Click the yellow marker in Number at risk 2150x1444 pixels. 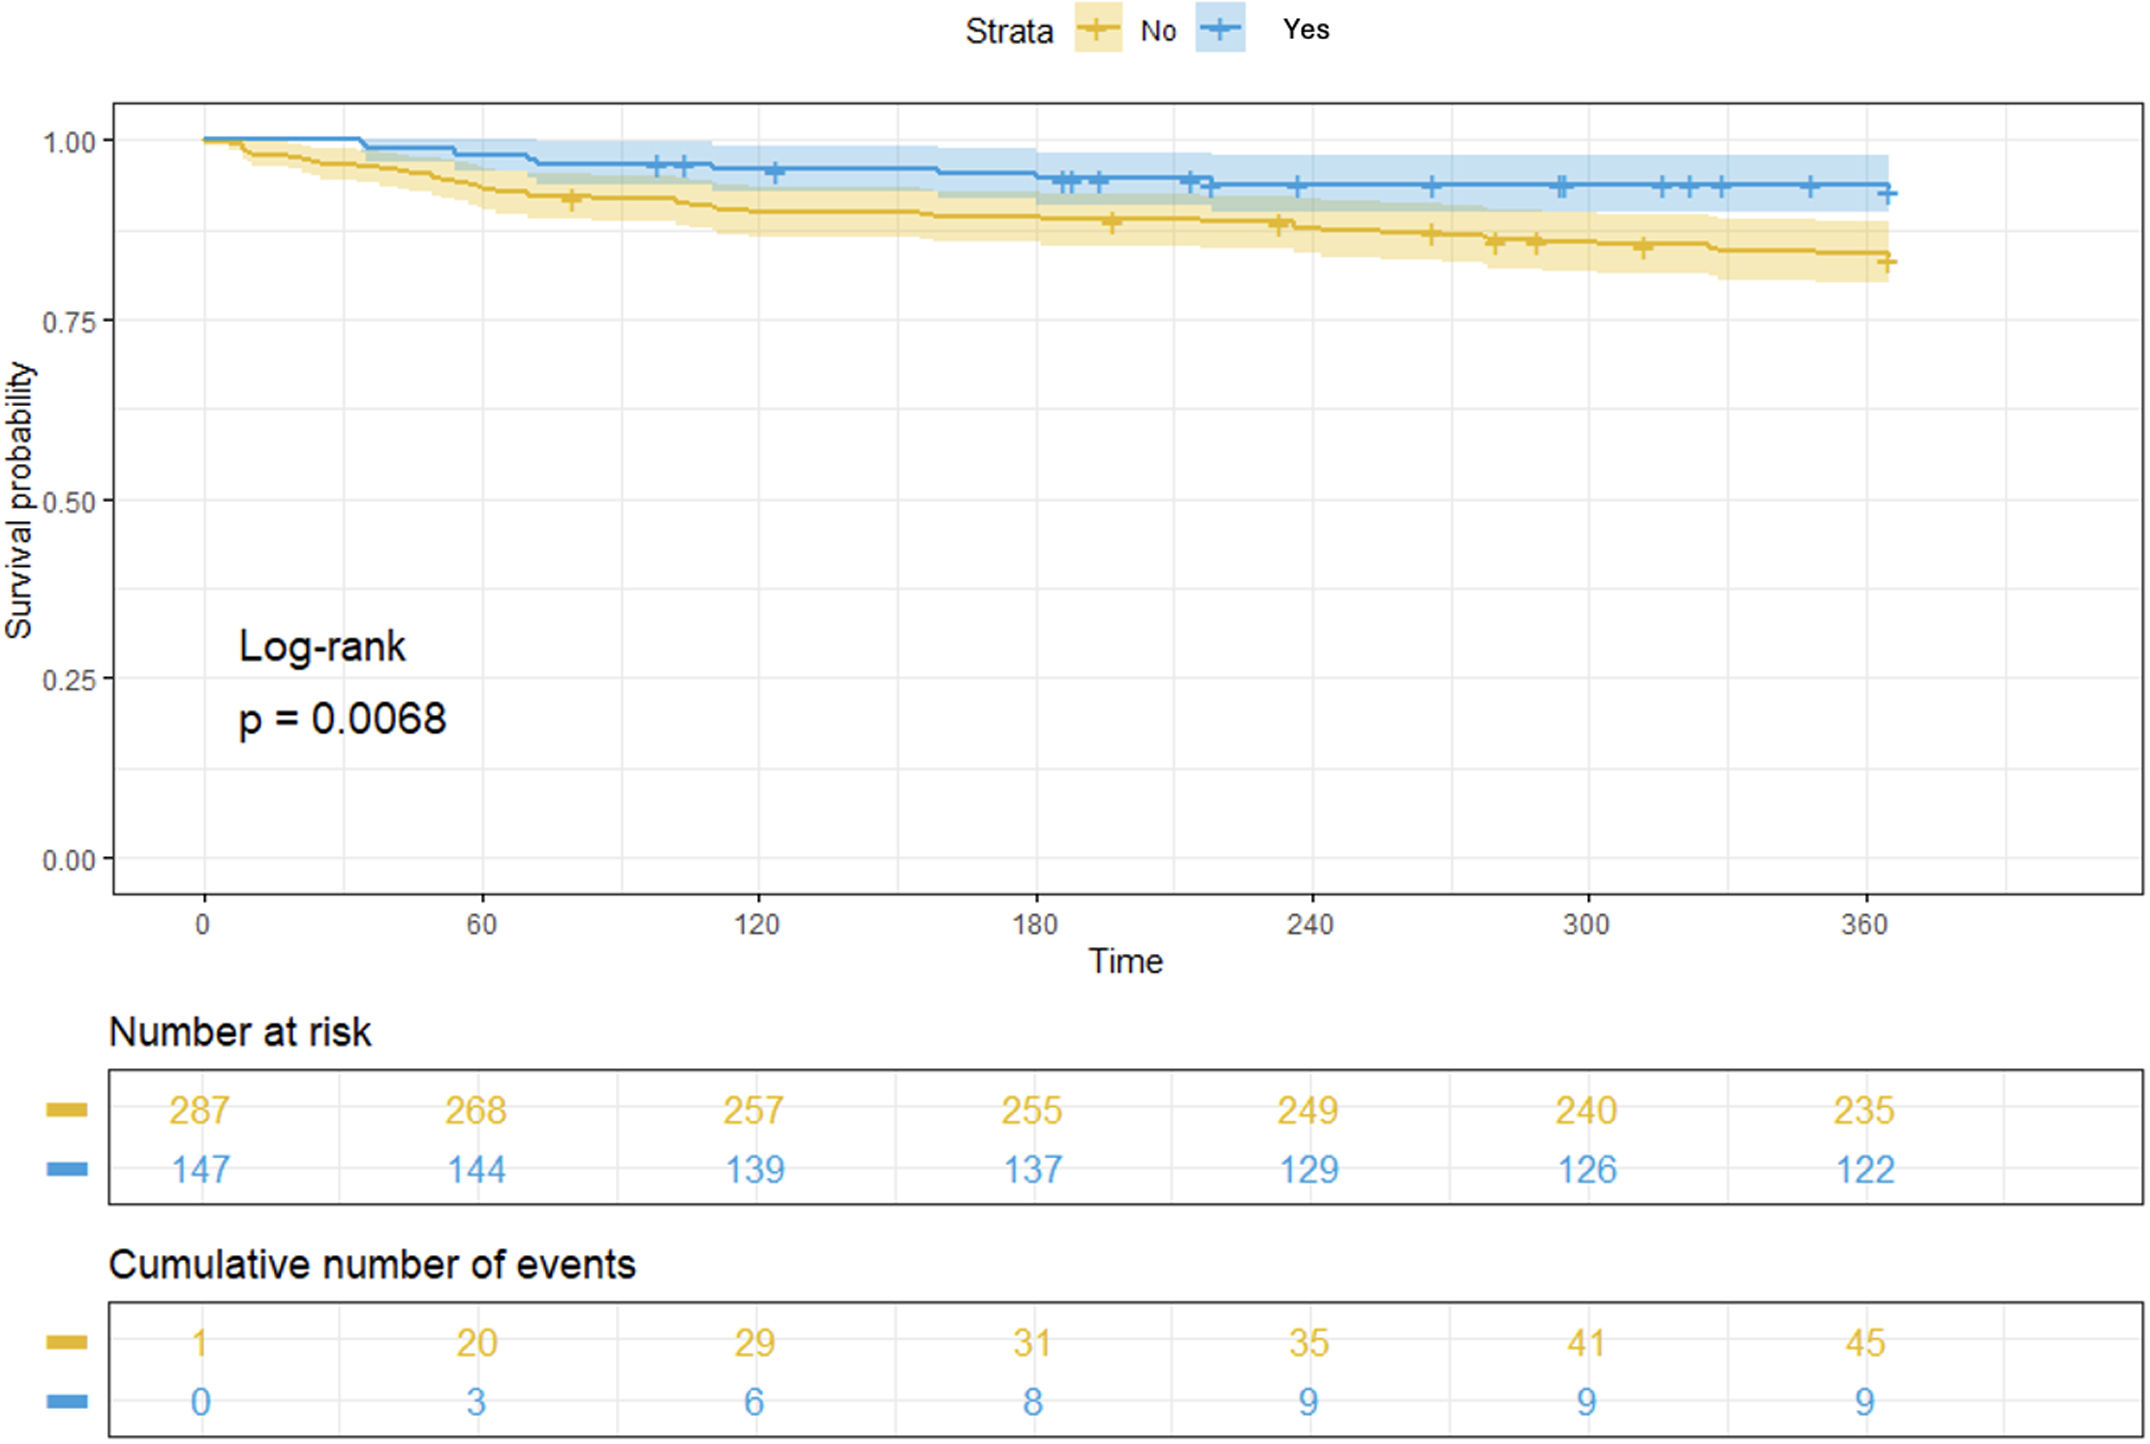tap(67, 1110)
